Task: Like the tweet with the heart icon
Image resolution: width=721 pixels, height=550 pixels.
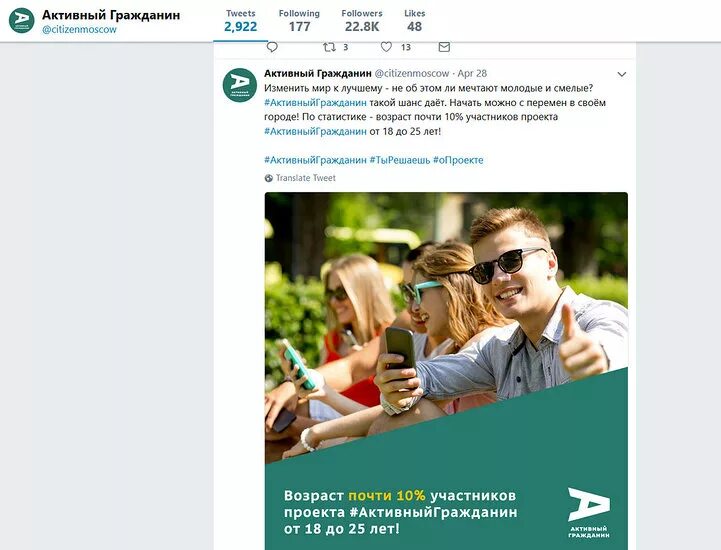Action: point(386,47)
